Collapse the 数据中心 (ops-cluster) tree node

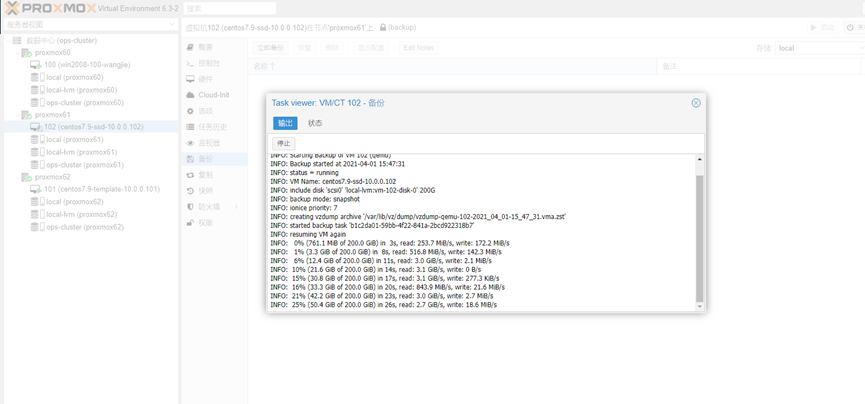click(8, 40)
